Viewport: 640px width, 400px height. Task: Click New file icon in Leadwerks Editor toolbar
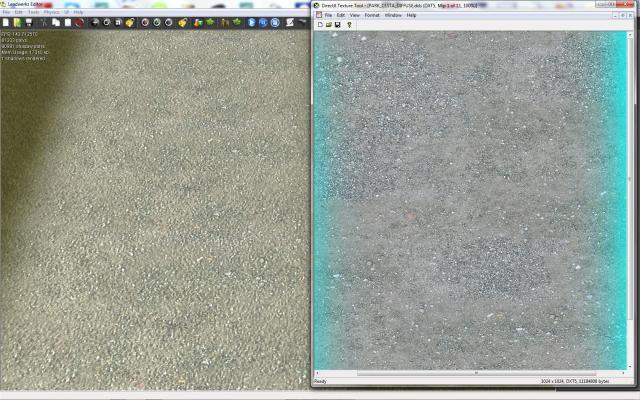(x=6, y=22)
